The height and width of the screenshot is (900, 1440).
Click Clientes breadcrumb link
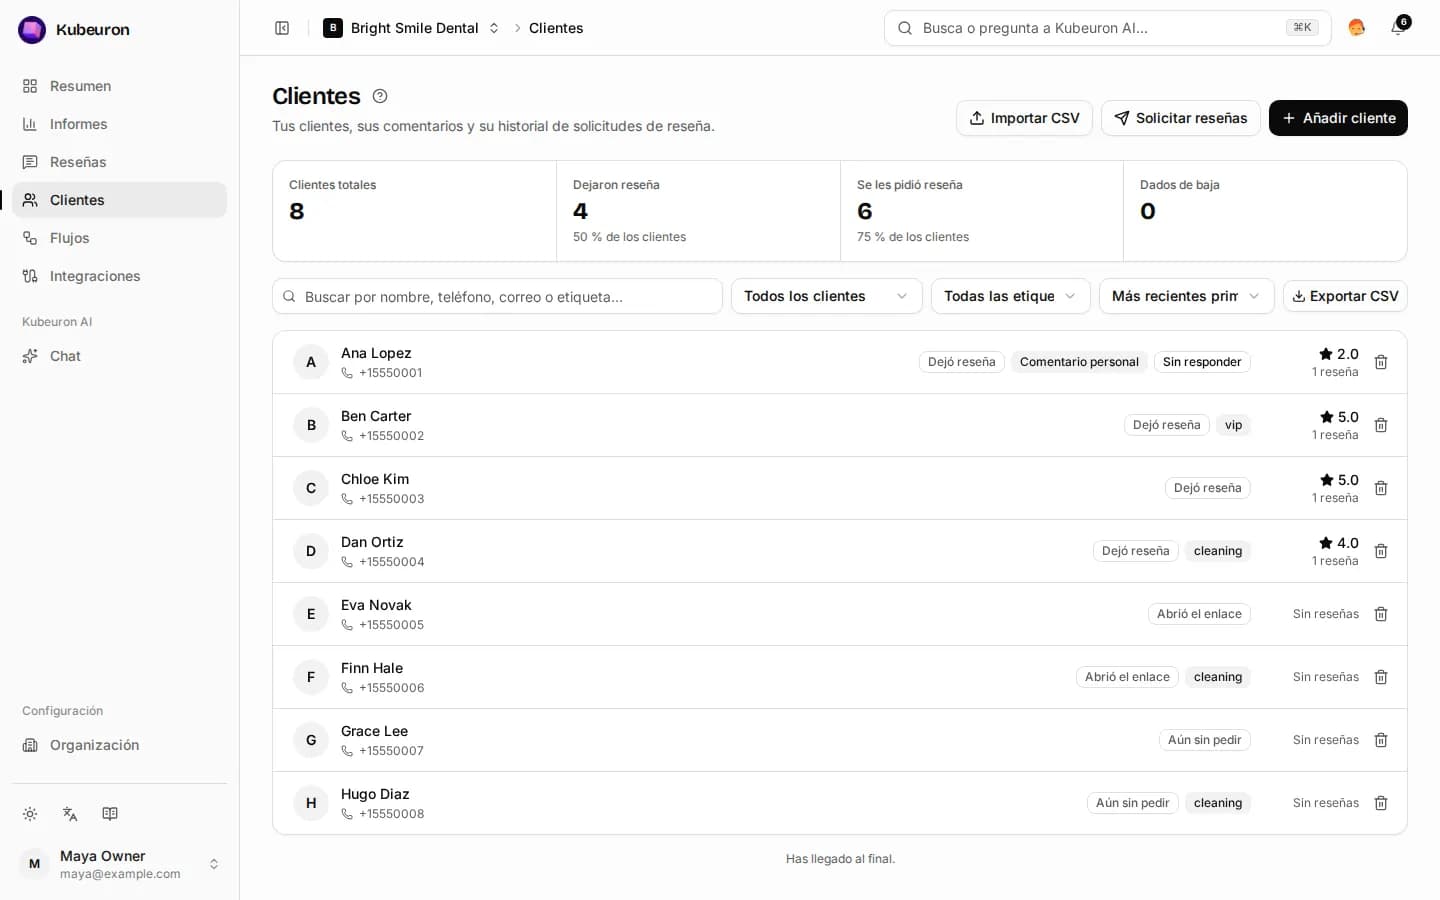click(x=556, y=28)
